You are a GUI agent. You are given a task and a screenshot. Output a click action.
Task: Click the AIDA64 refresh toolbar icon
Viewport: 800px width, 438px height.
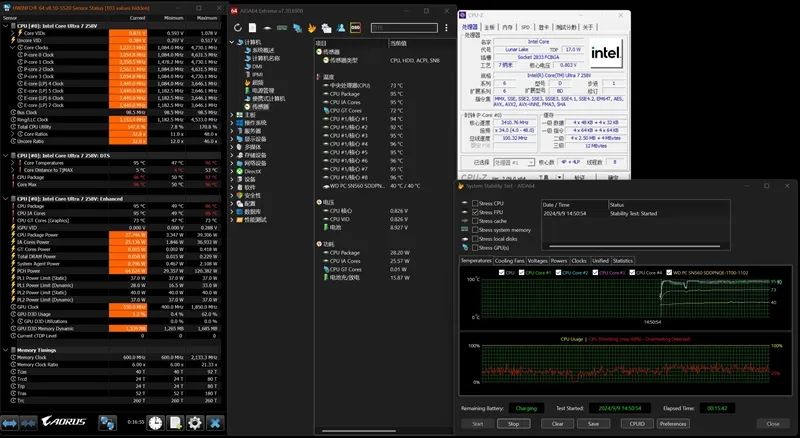[x=238, y=28]
